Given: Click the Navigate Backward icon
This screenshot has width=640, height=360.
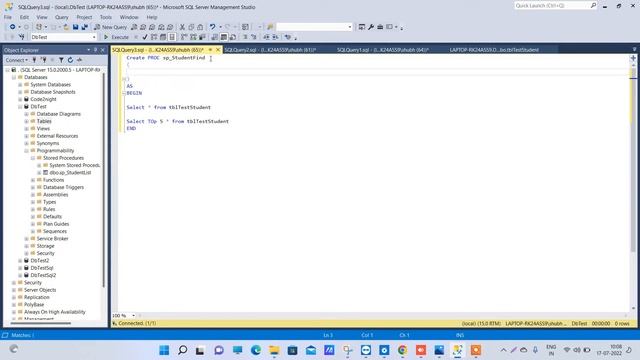Looking at the screenshot, I should pos(13,27).
